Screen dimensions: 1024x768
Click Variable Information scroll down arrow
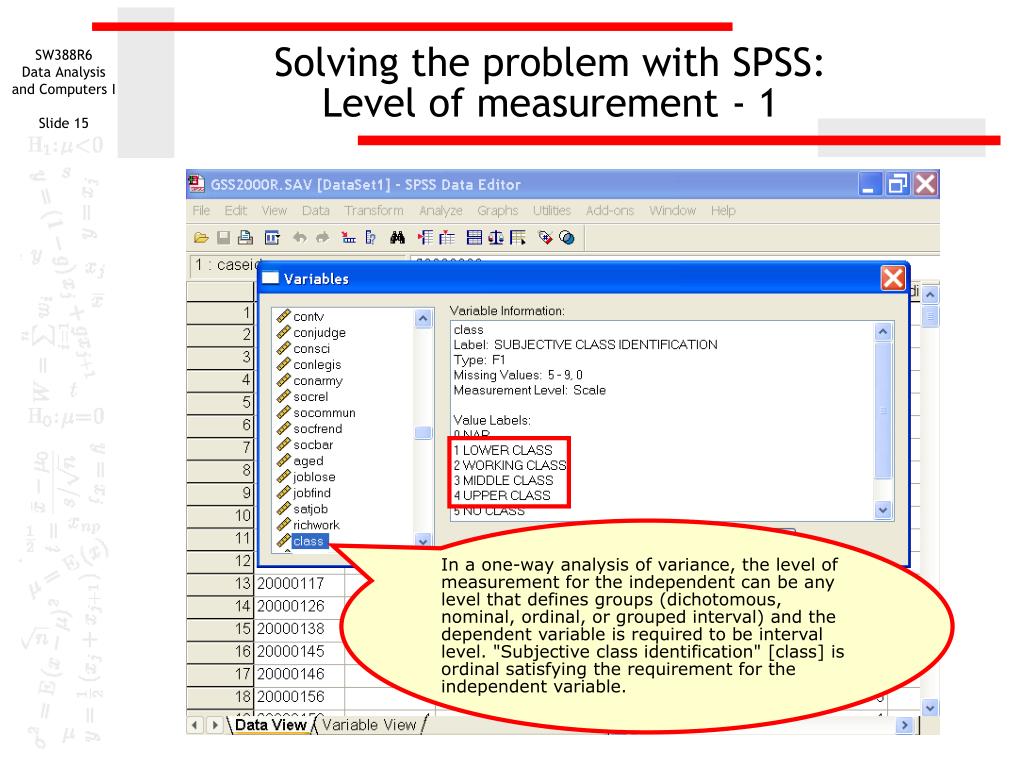pyautogui.click(x=883, y=509)
